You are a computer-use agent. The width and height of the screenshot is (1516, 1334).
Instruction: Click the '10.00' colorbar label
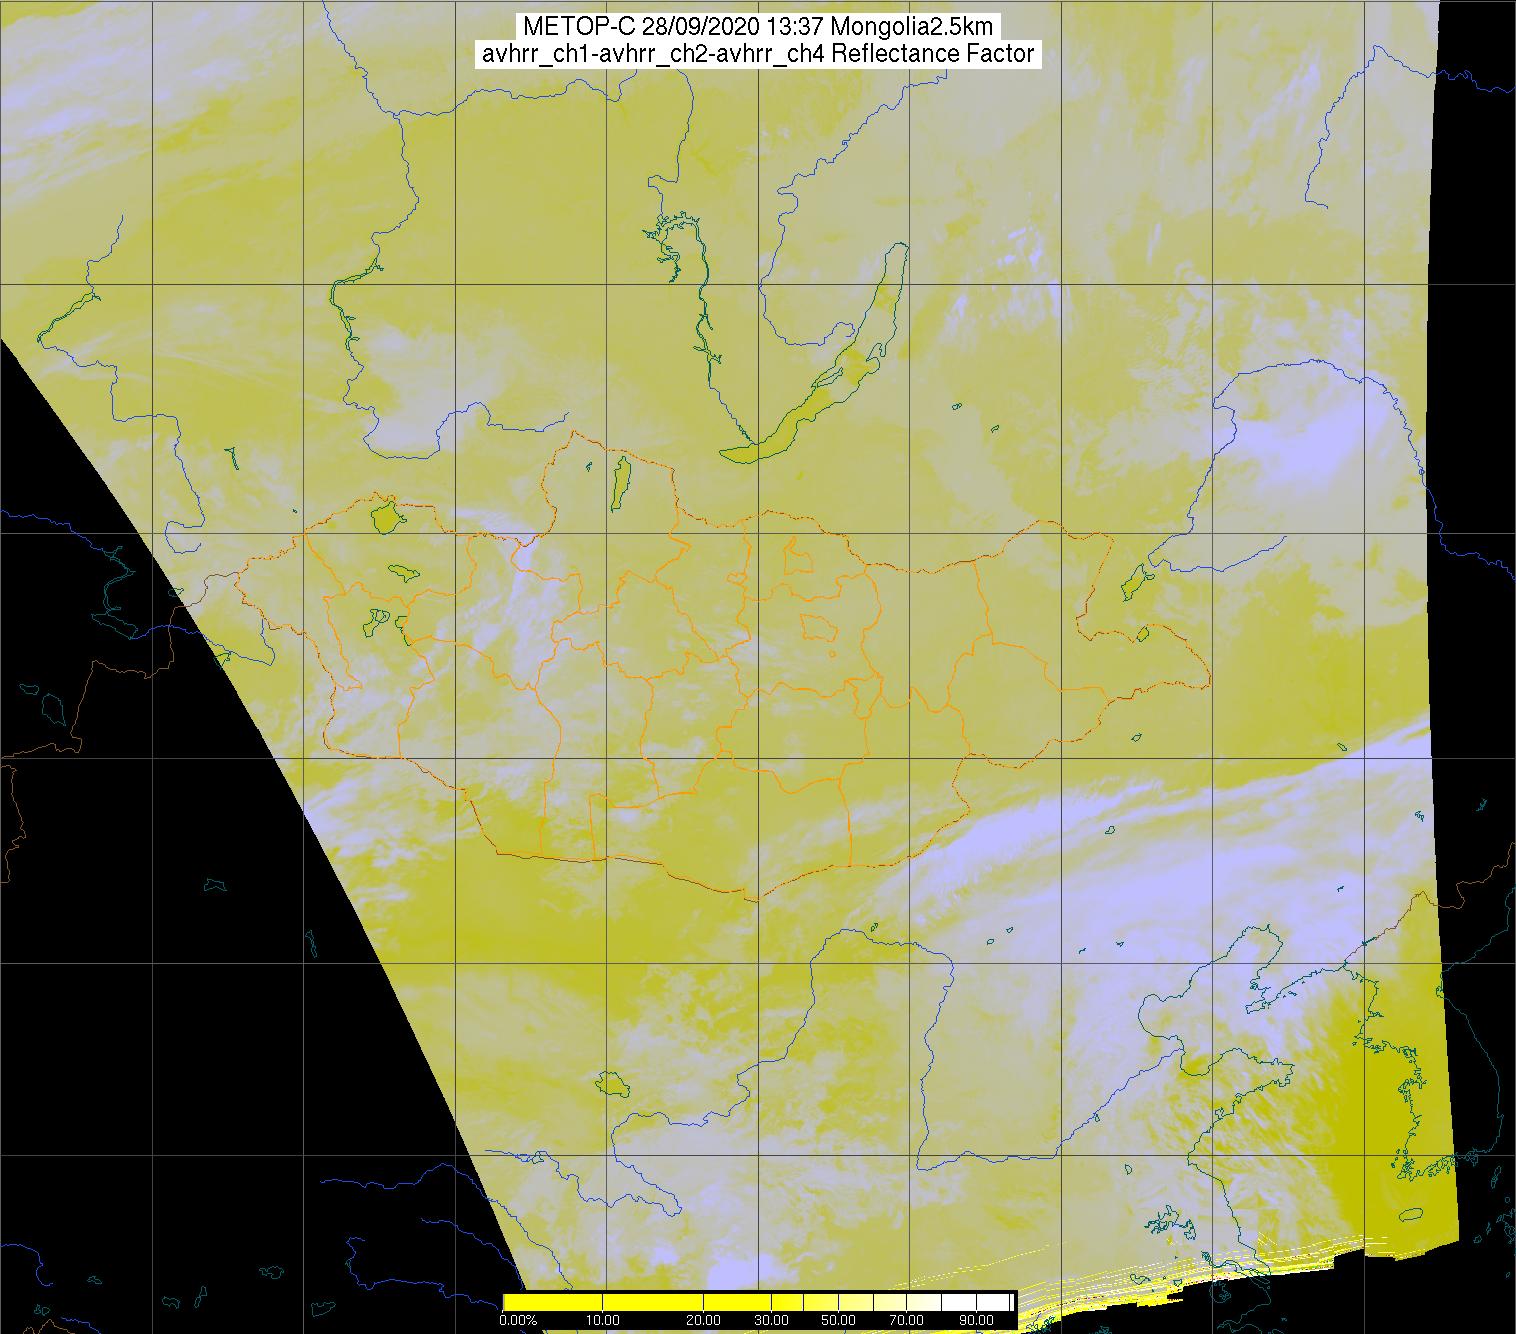[602, 1320]
